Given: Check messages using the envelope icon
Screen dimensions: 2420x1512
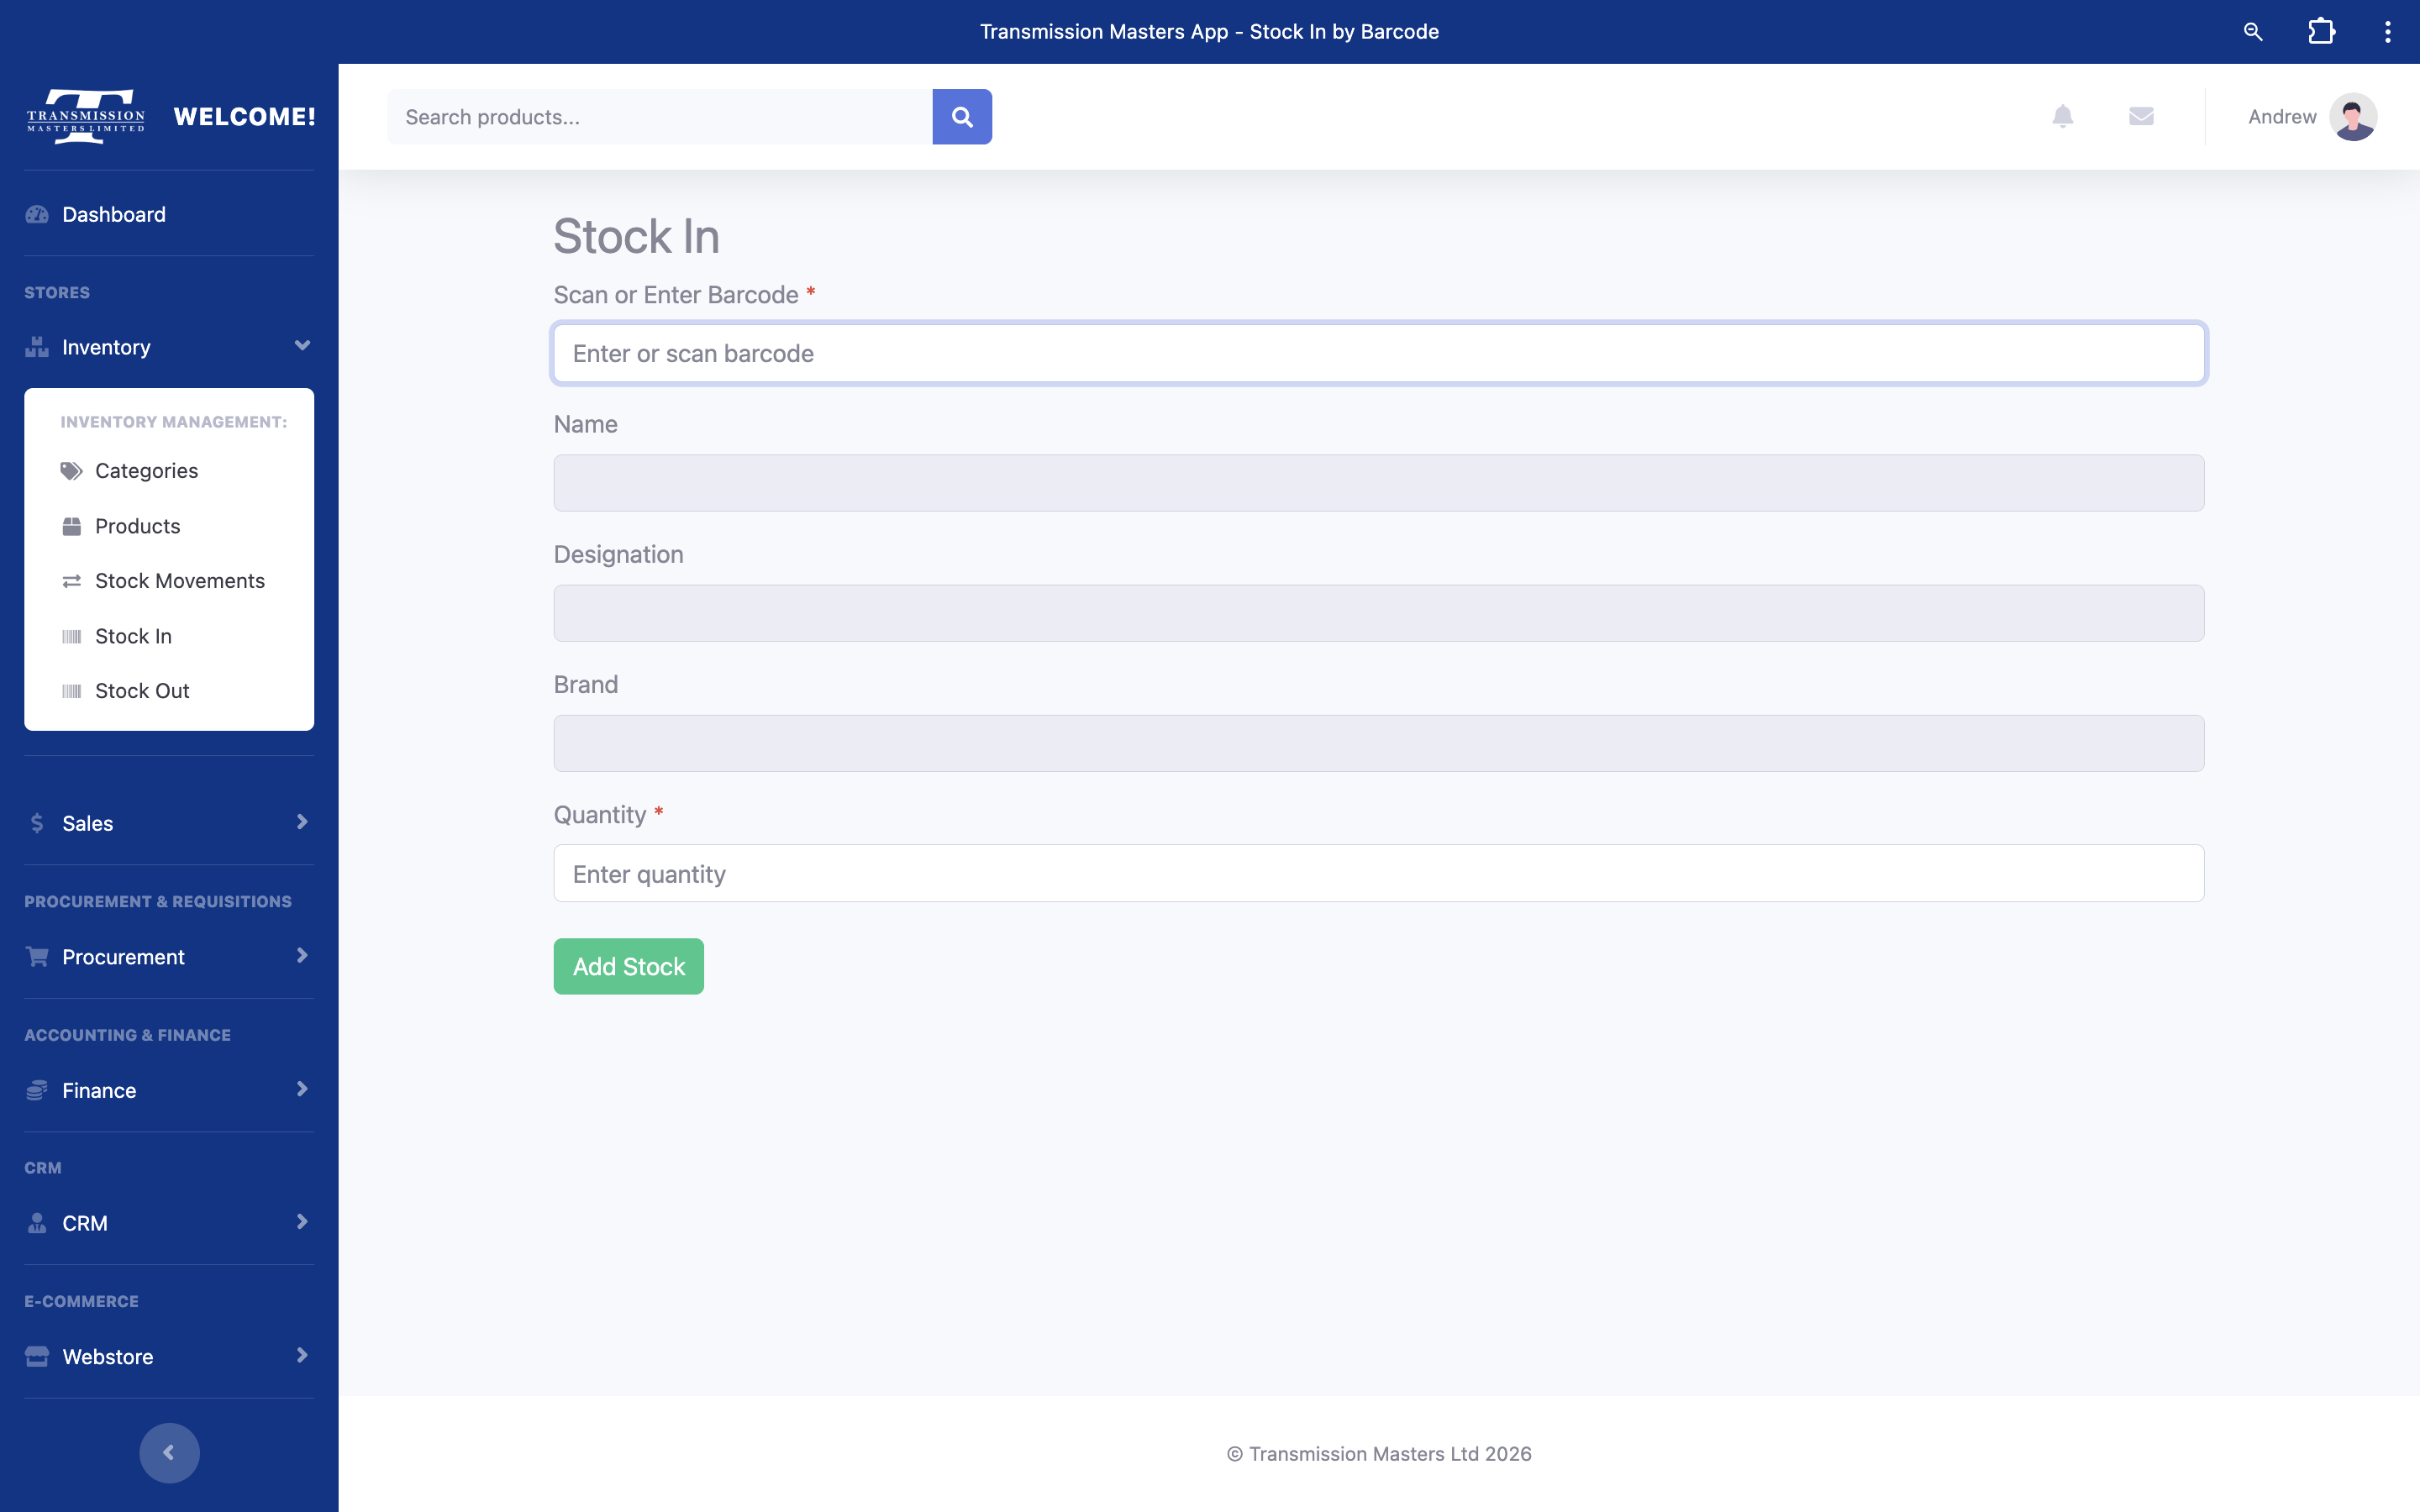Looking at the screenshot, I should coord(2141,116).
